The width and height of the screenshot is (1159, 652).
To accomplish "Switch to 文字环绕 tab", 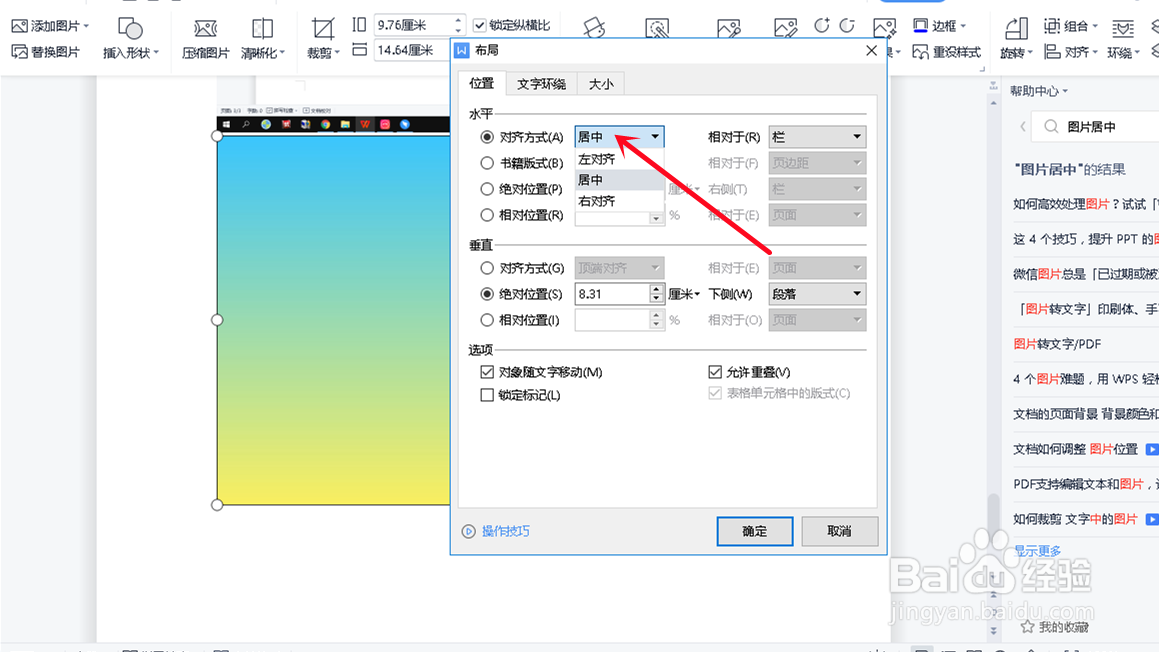I will click(x=541, y=84).
